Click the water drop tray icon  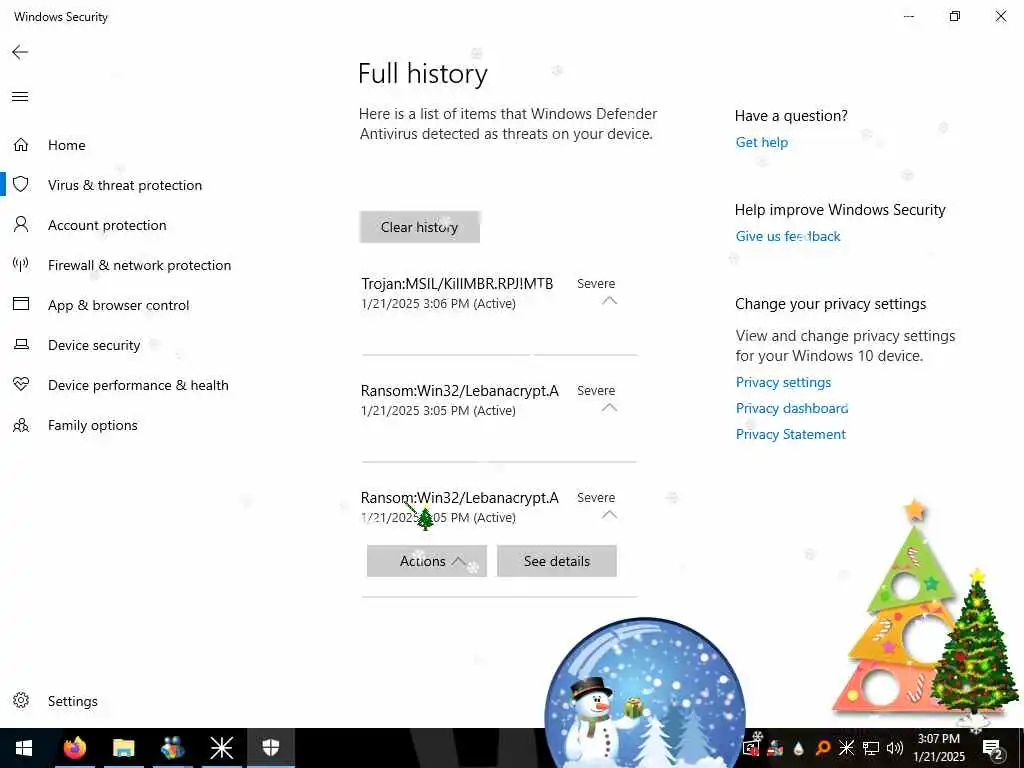point(798,748)
